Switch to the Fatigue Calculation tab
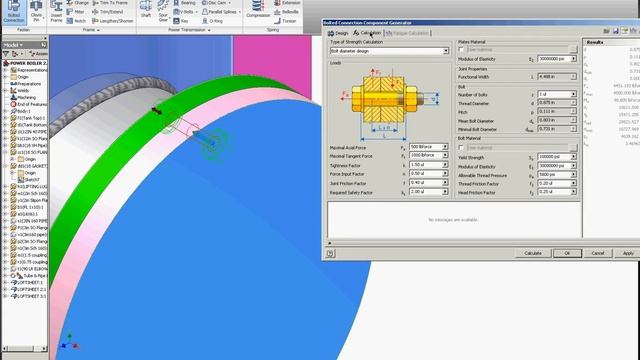This screenshot has width=640, height=360. (407, 33)
